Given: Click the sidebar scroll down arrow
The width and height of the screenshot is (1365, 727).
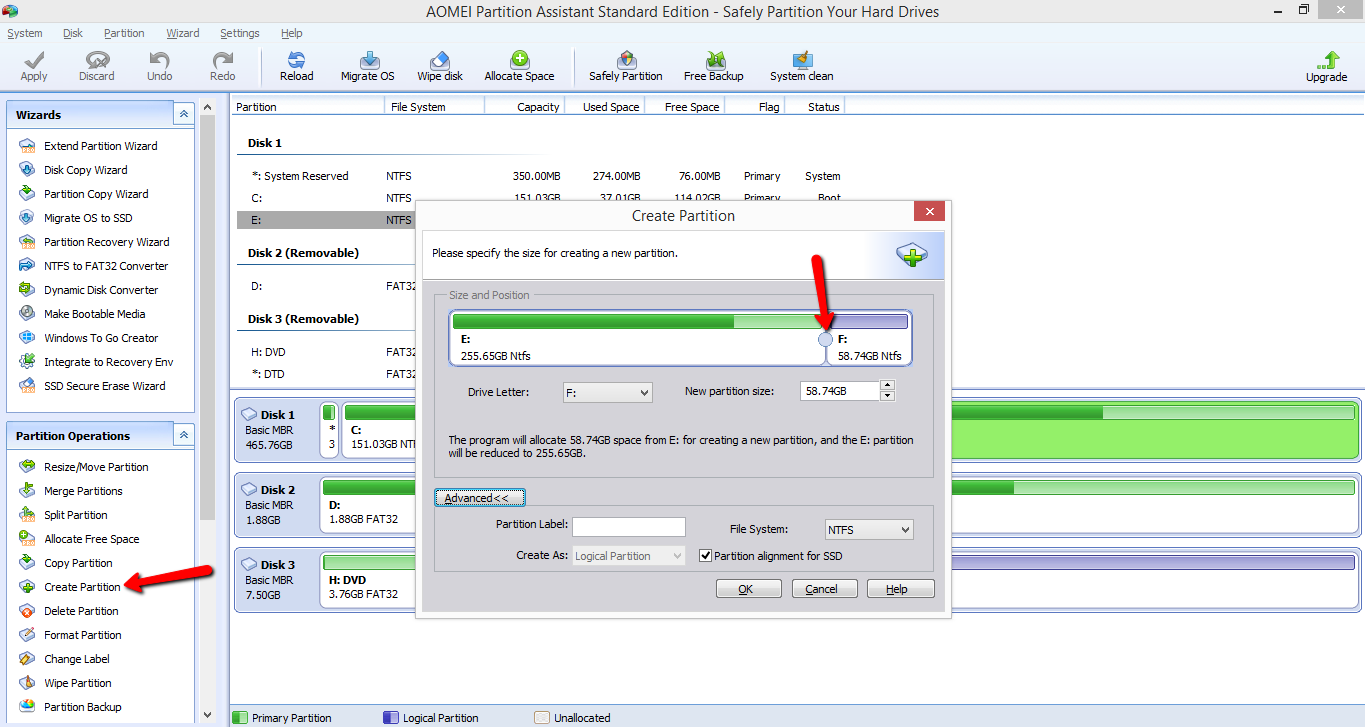Looking at the screenshot, I should [207, 714].
